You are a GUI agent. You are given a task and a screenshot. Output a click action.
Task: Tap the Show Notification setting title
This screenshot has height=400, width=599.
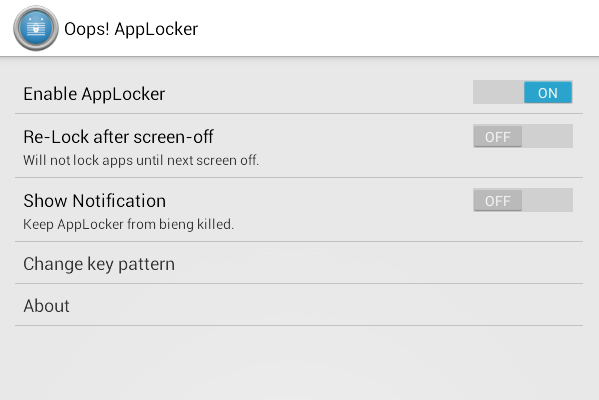pyautogui.click(x=94, y=201)
